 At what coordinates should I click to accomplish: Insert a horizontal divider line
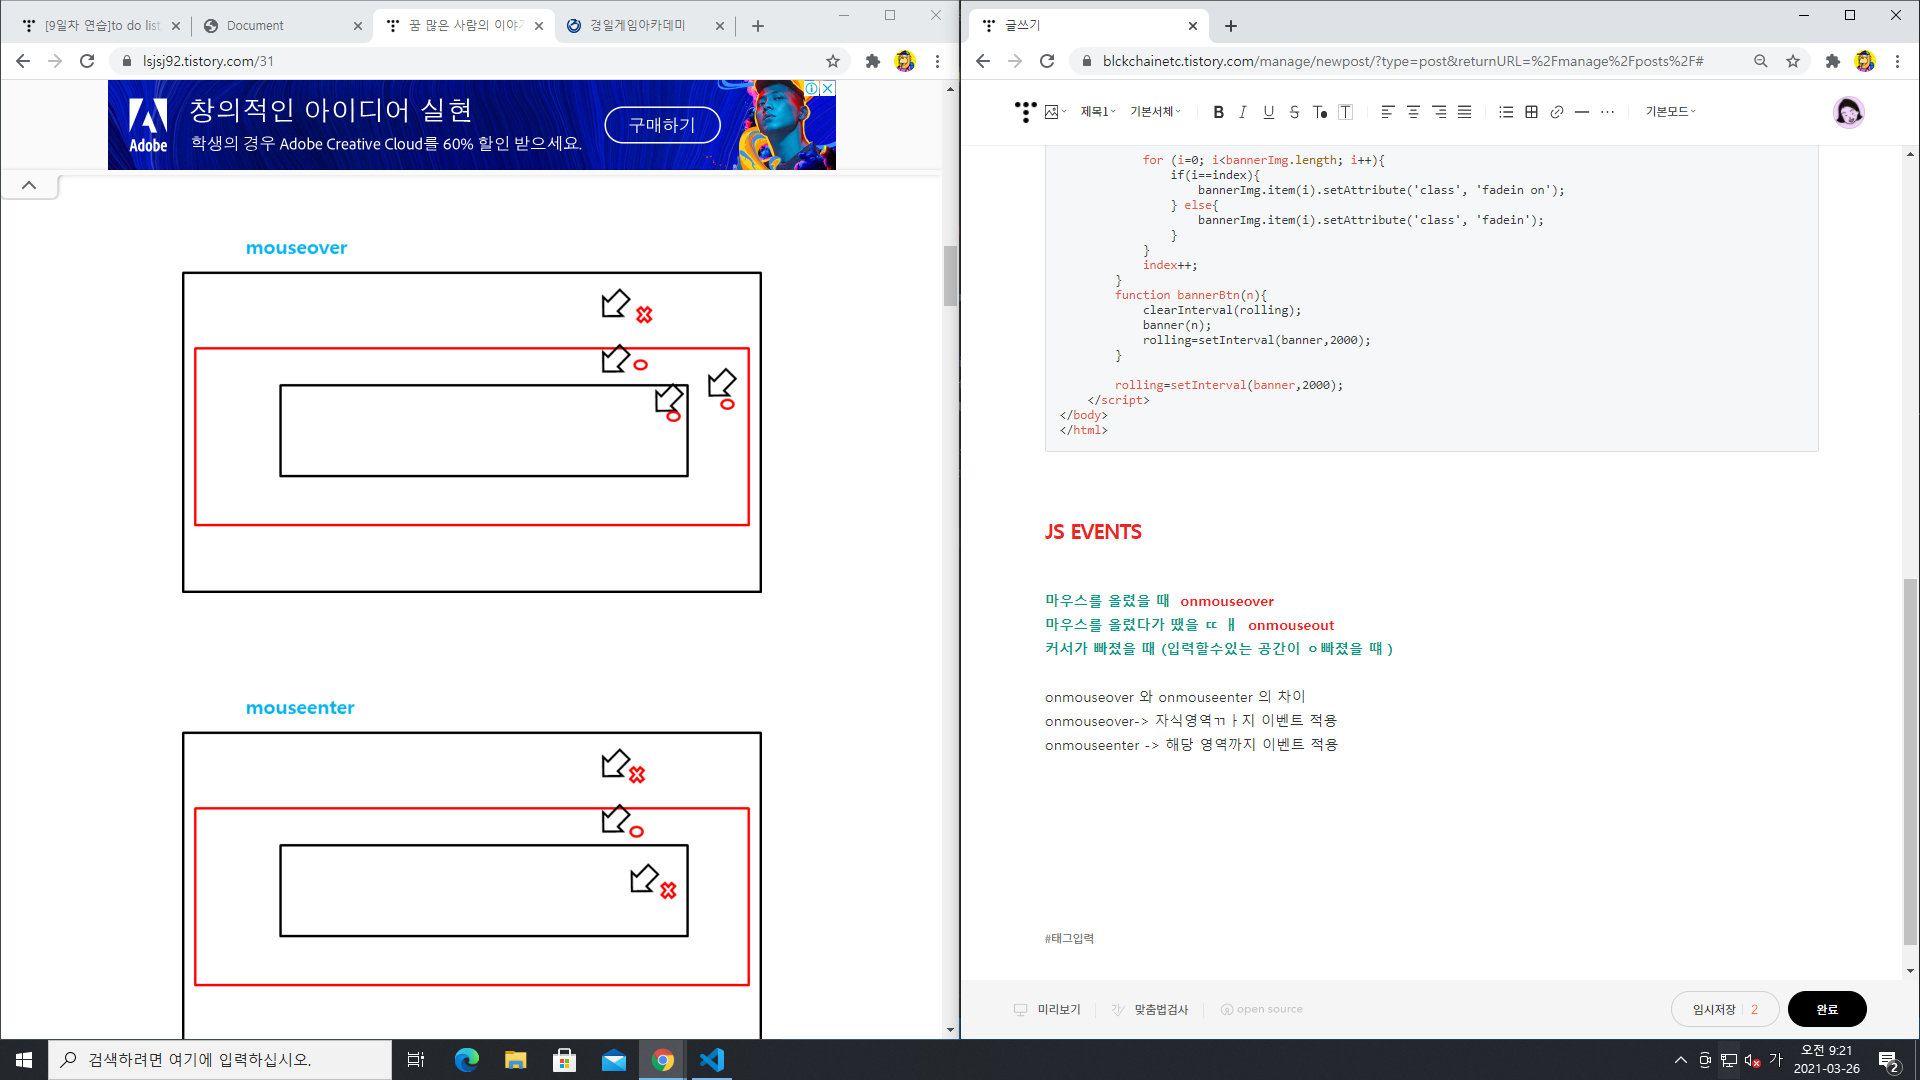pyautogui.click(x=1581, y=112)
